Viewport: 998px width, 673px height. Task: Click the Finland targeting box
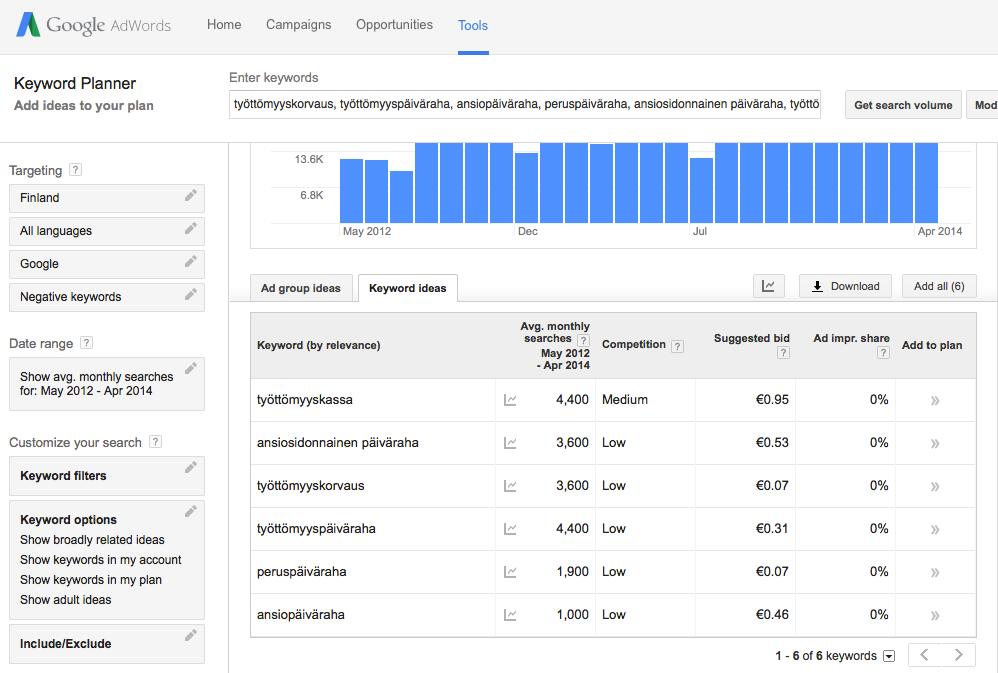pos(107,198)
